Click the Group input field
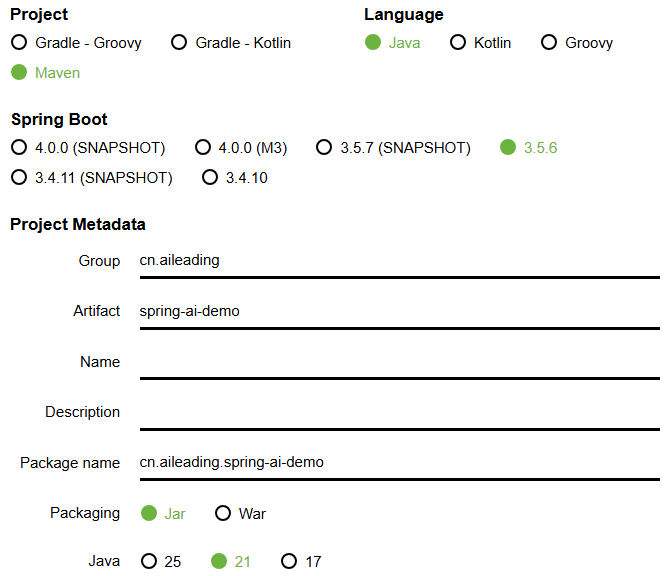The height and width of the screenshot is (576, 671). coord(399,261)
